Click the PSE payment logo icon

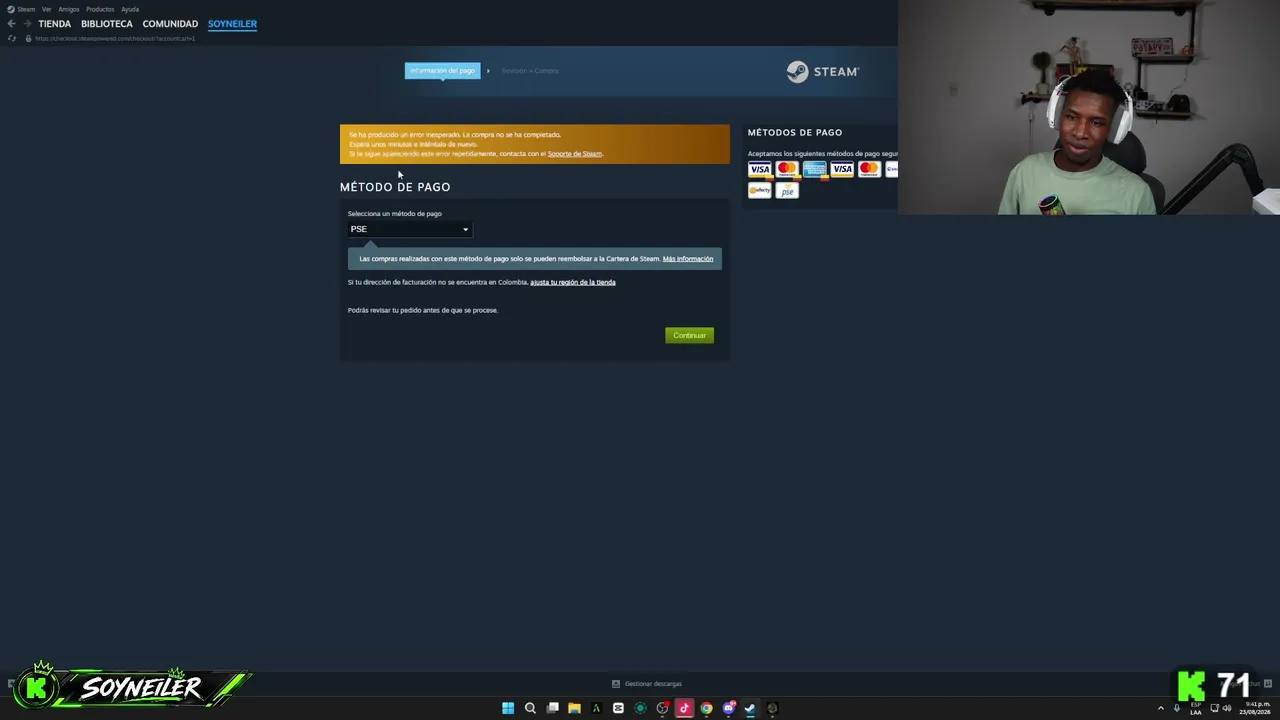(x=787, y=190)
